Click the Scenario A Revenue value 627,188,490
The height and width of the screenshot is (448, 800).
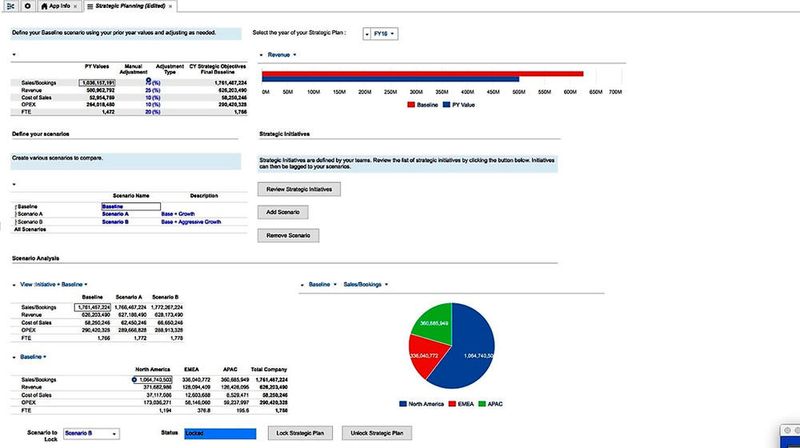pos(130,315)
